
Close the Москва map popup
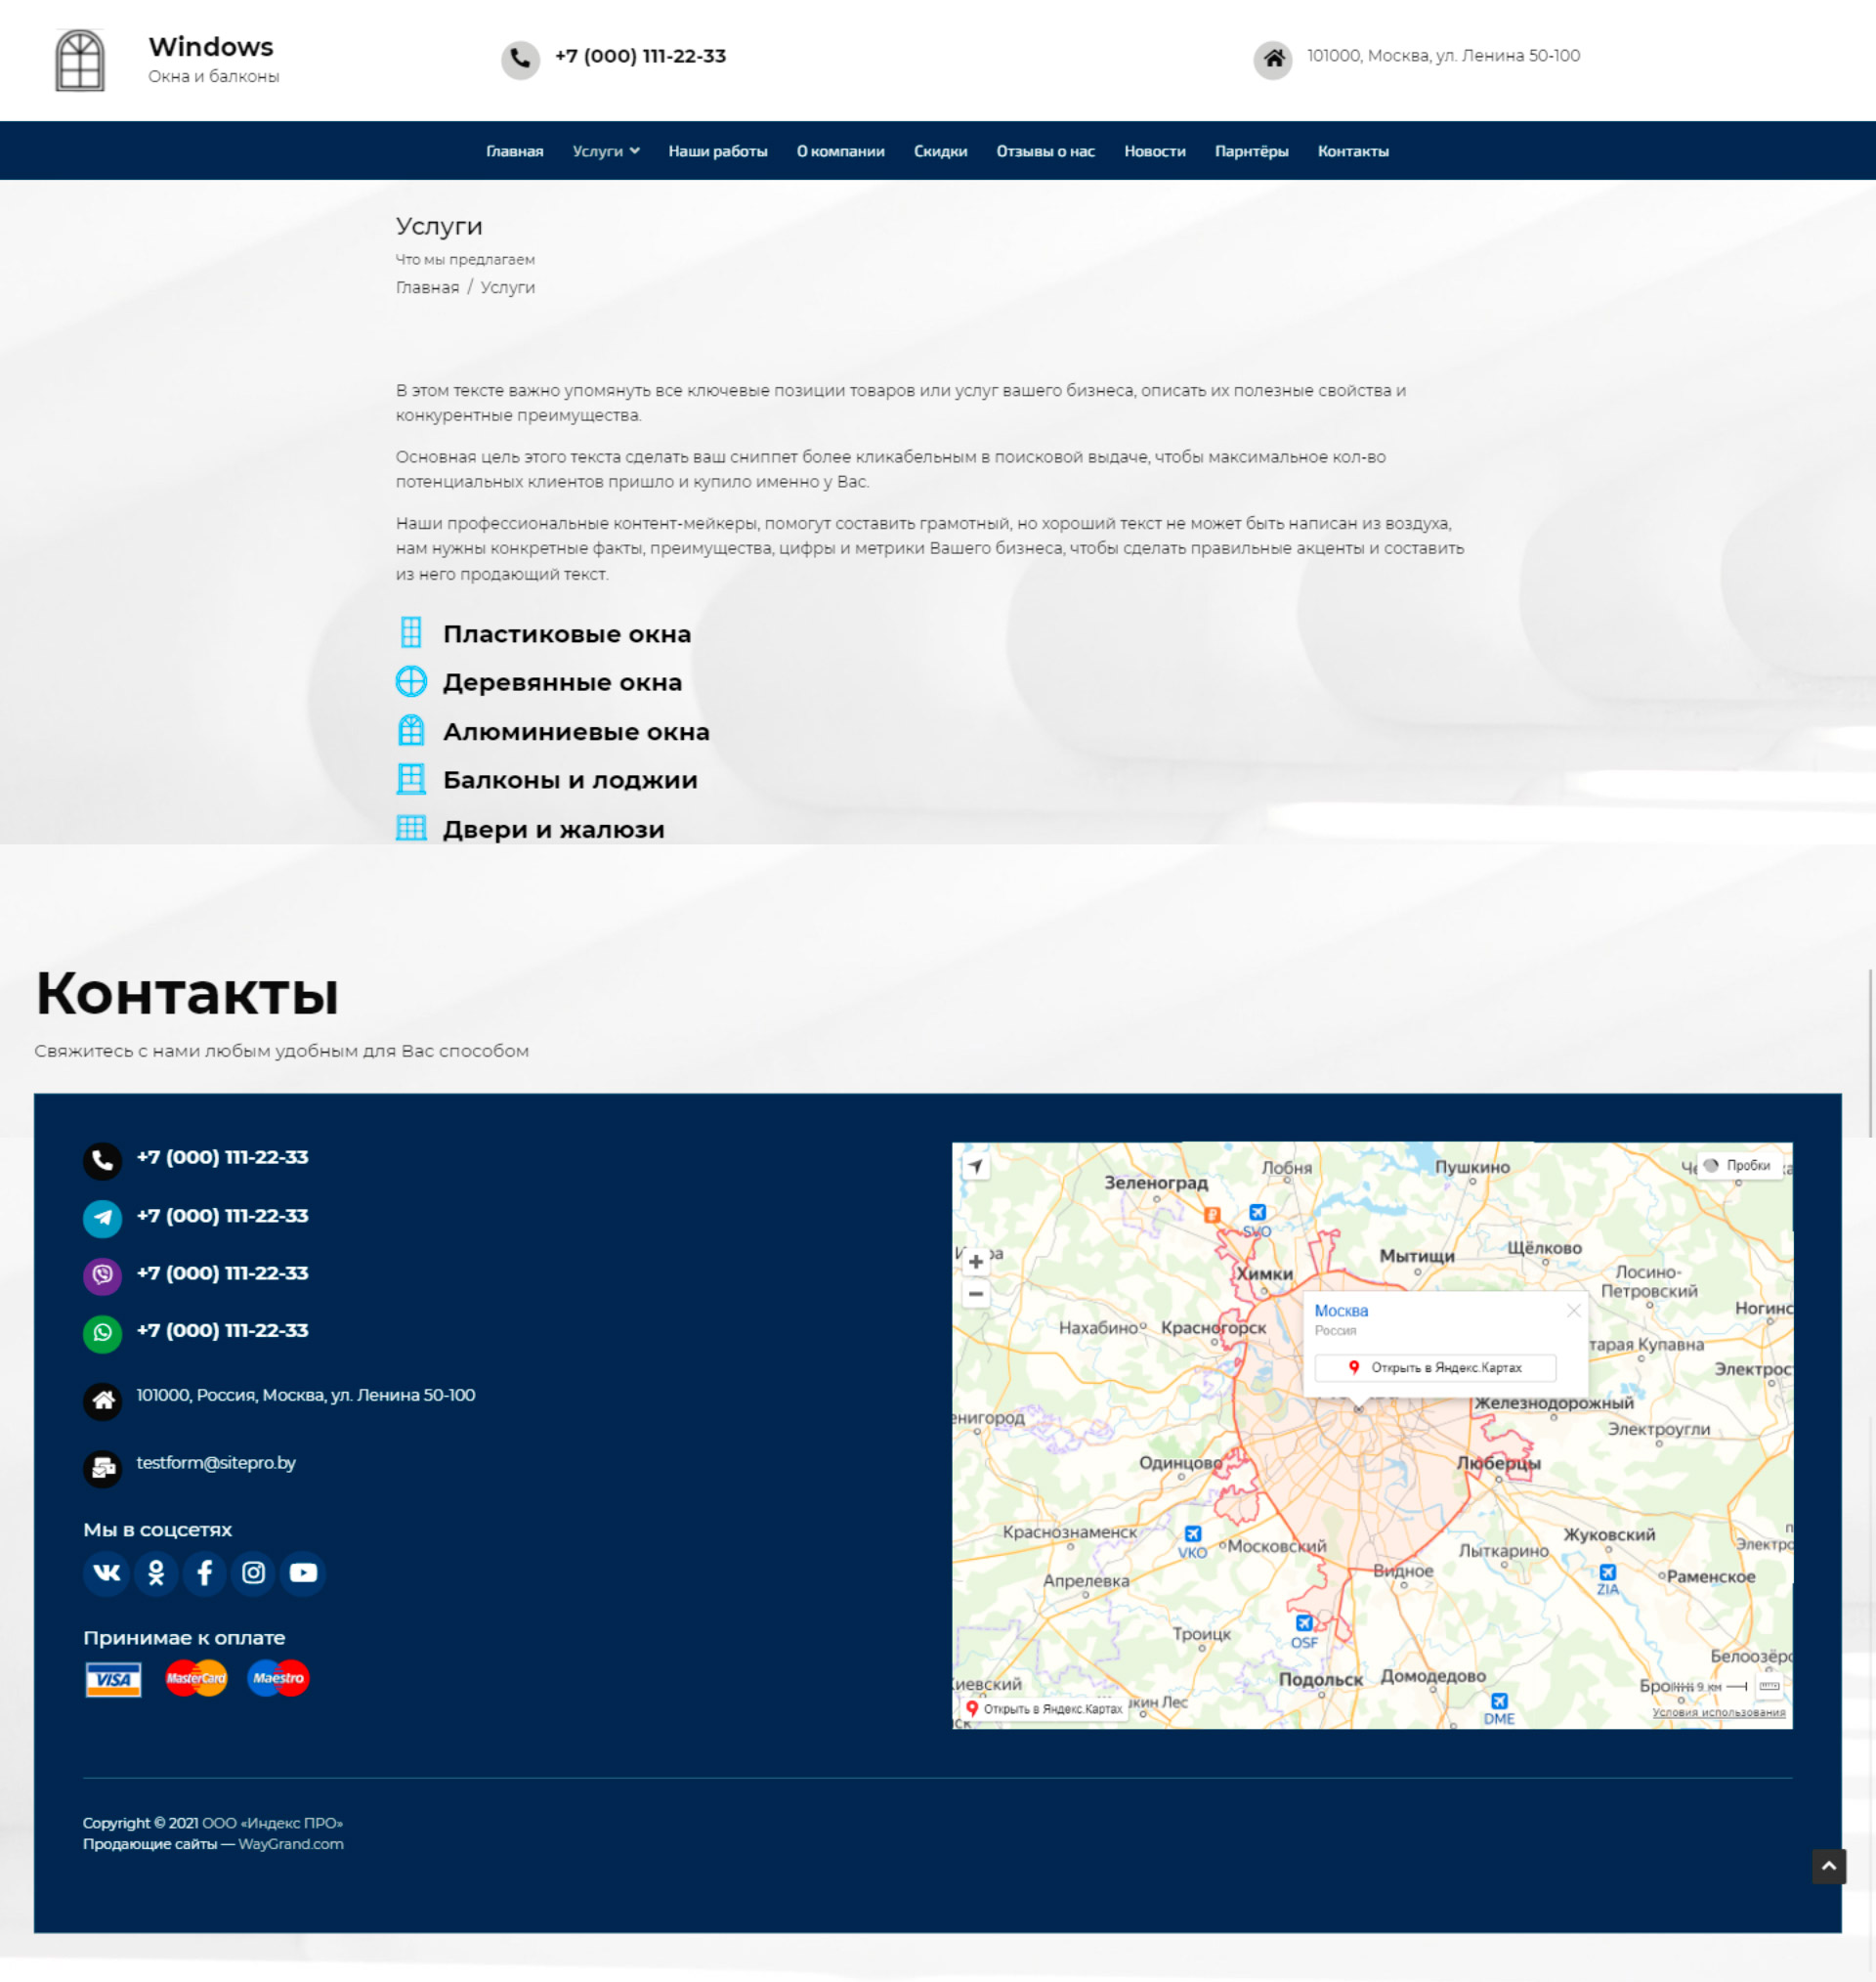[1573, 1311]
